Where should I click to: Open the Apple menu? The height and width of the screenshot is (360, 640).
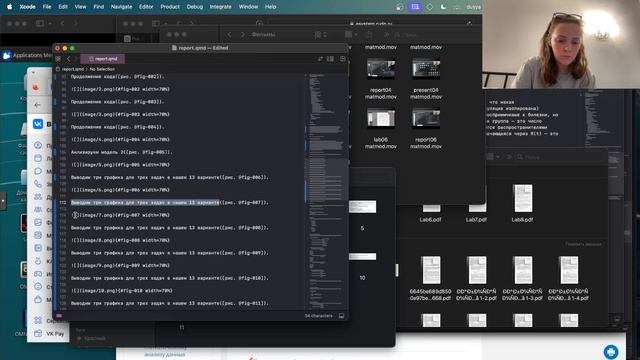[x=9, y=7]
